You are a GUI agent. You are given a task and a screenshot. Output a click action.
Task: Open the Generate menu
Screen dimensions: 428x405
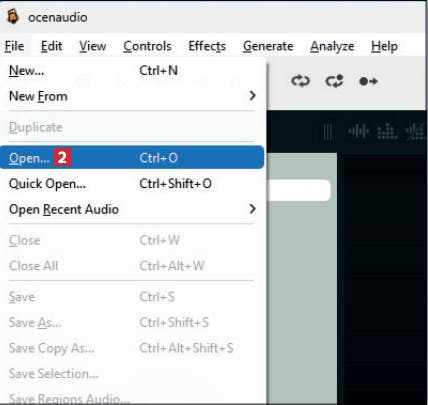[x=268, y=46]
